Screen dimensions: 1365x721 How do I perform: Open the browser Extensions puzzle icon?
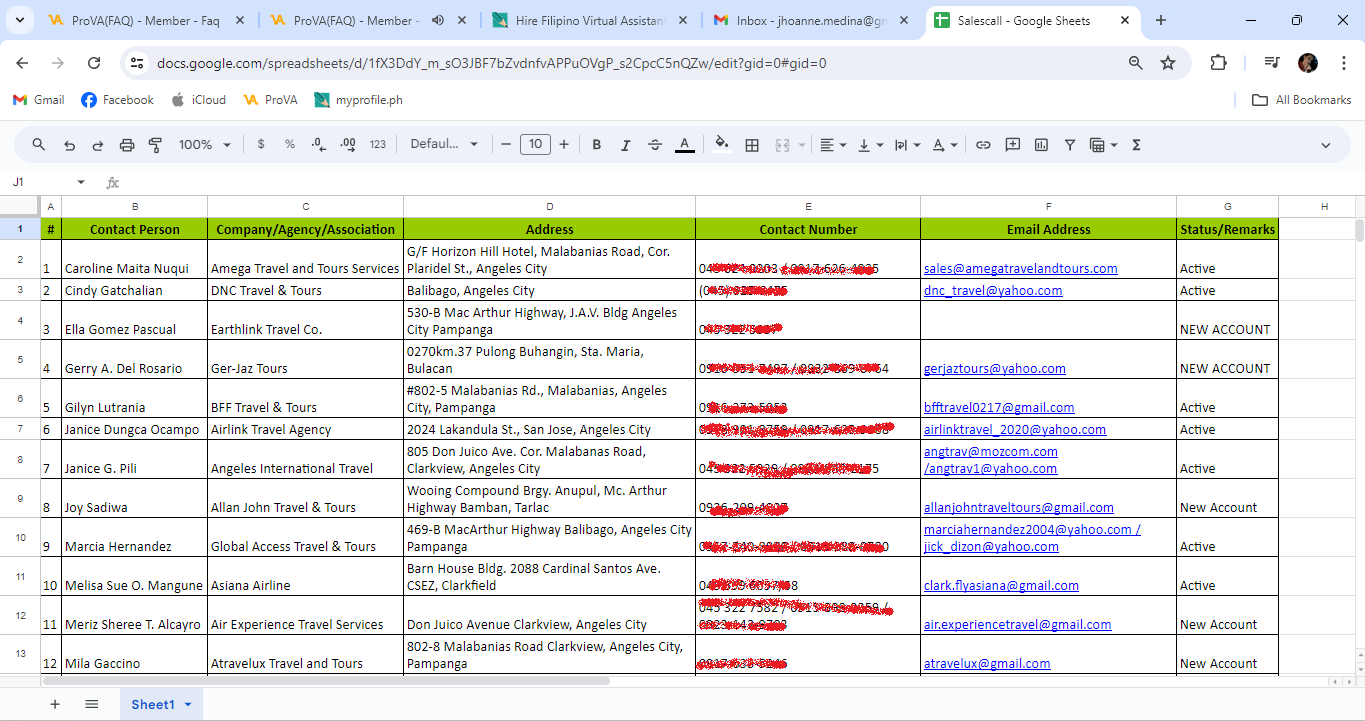1218,63
